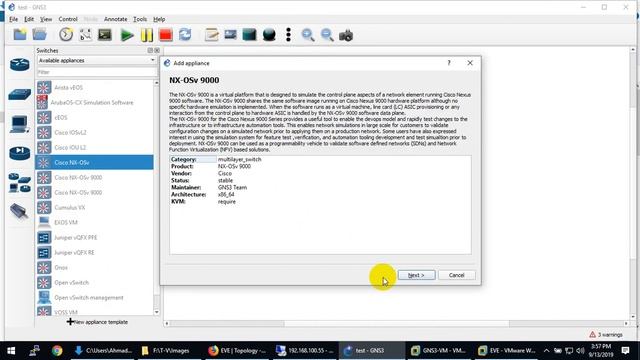
Task: Start all nodes green play icon
Action: (127, 35)
